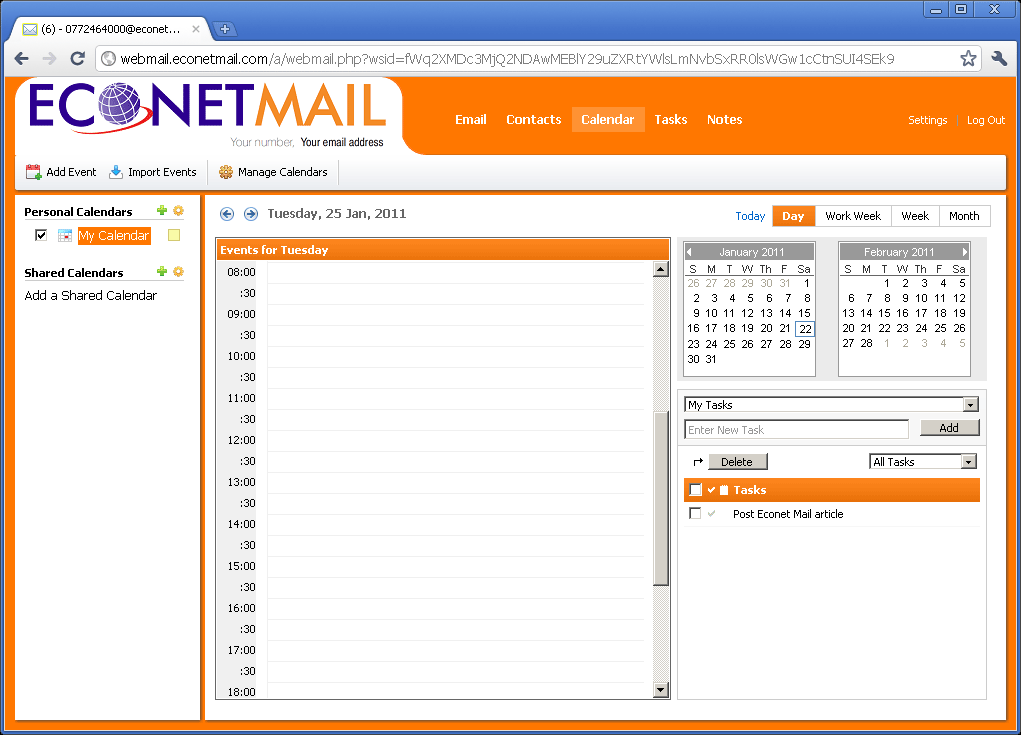Add a new personal calendar with green plus
The image size is (1021, 735).
(161, 211)
